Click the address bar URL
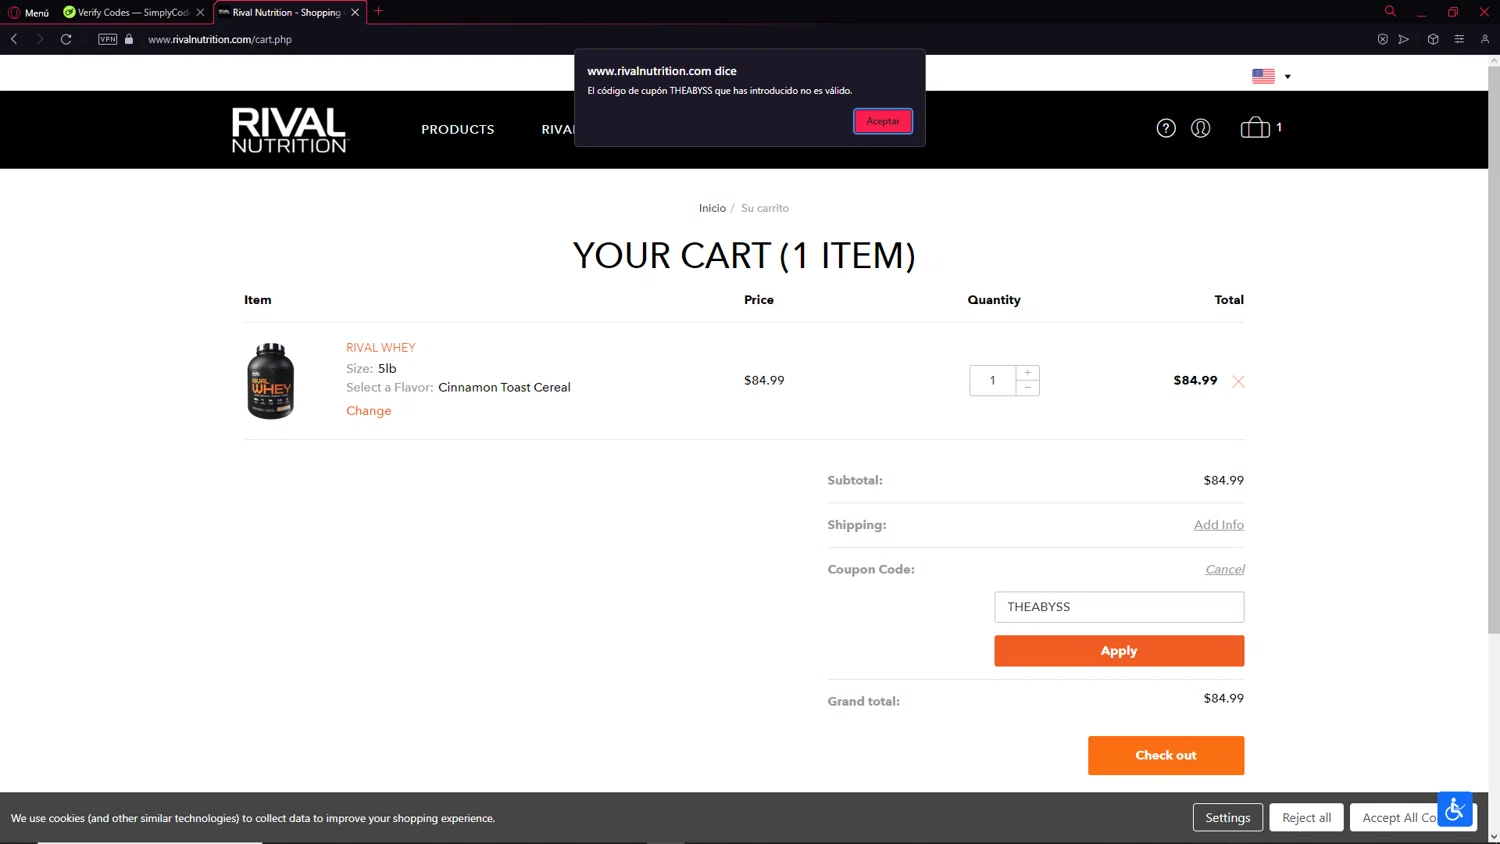Image resolution: width=1500 pixels, height=844 pixels. [220, 39]
